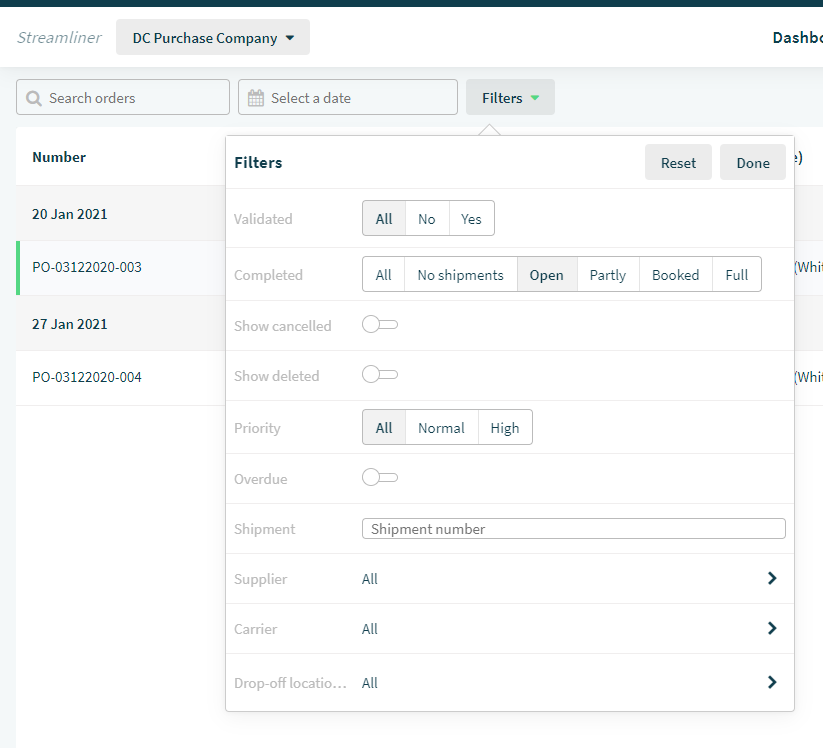Set Priority filter to High
Viewport: 823px width, 748px height.
pos(505,427)
